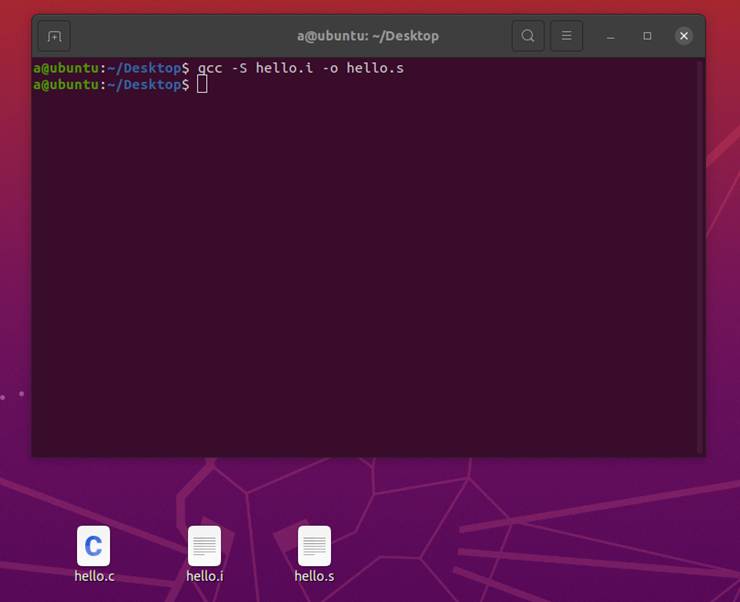The width and height of the screenshot is (740, 602).
Task: Click the hello.s file name label
Action: pyautogui.click(x=314, y=576)
